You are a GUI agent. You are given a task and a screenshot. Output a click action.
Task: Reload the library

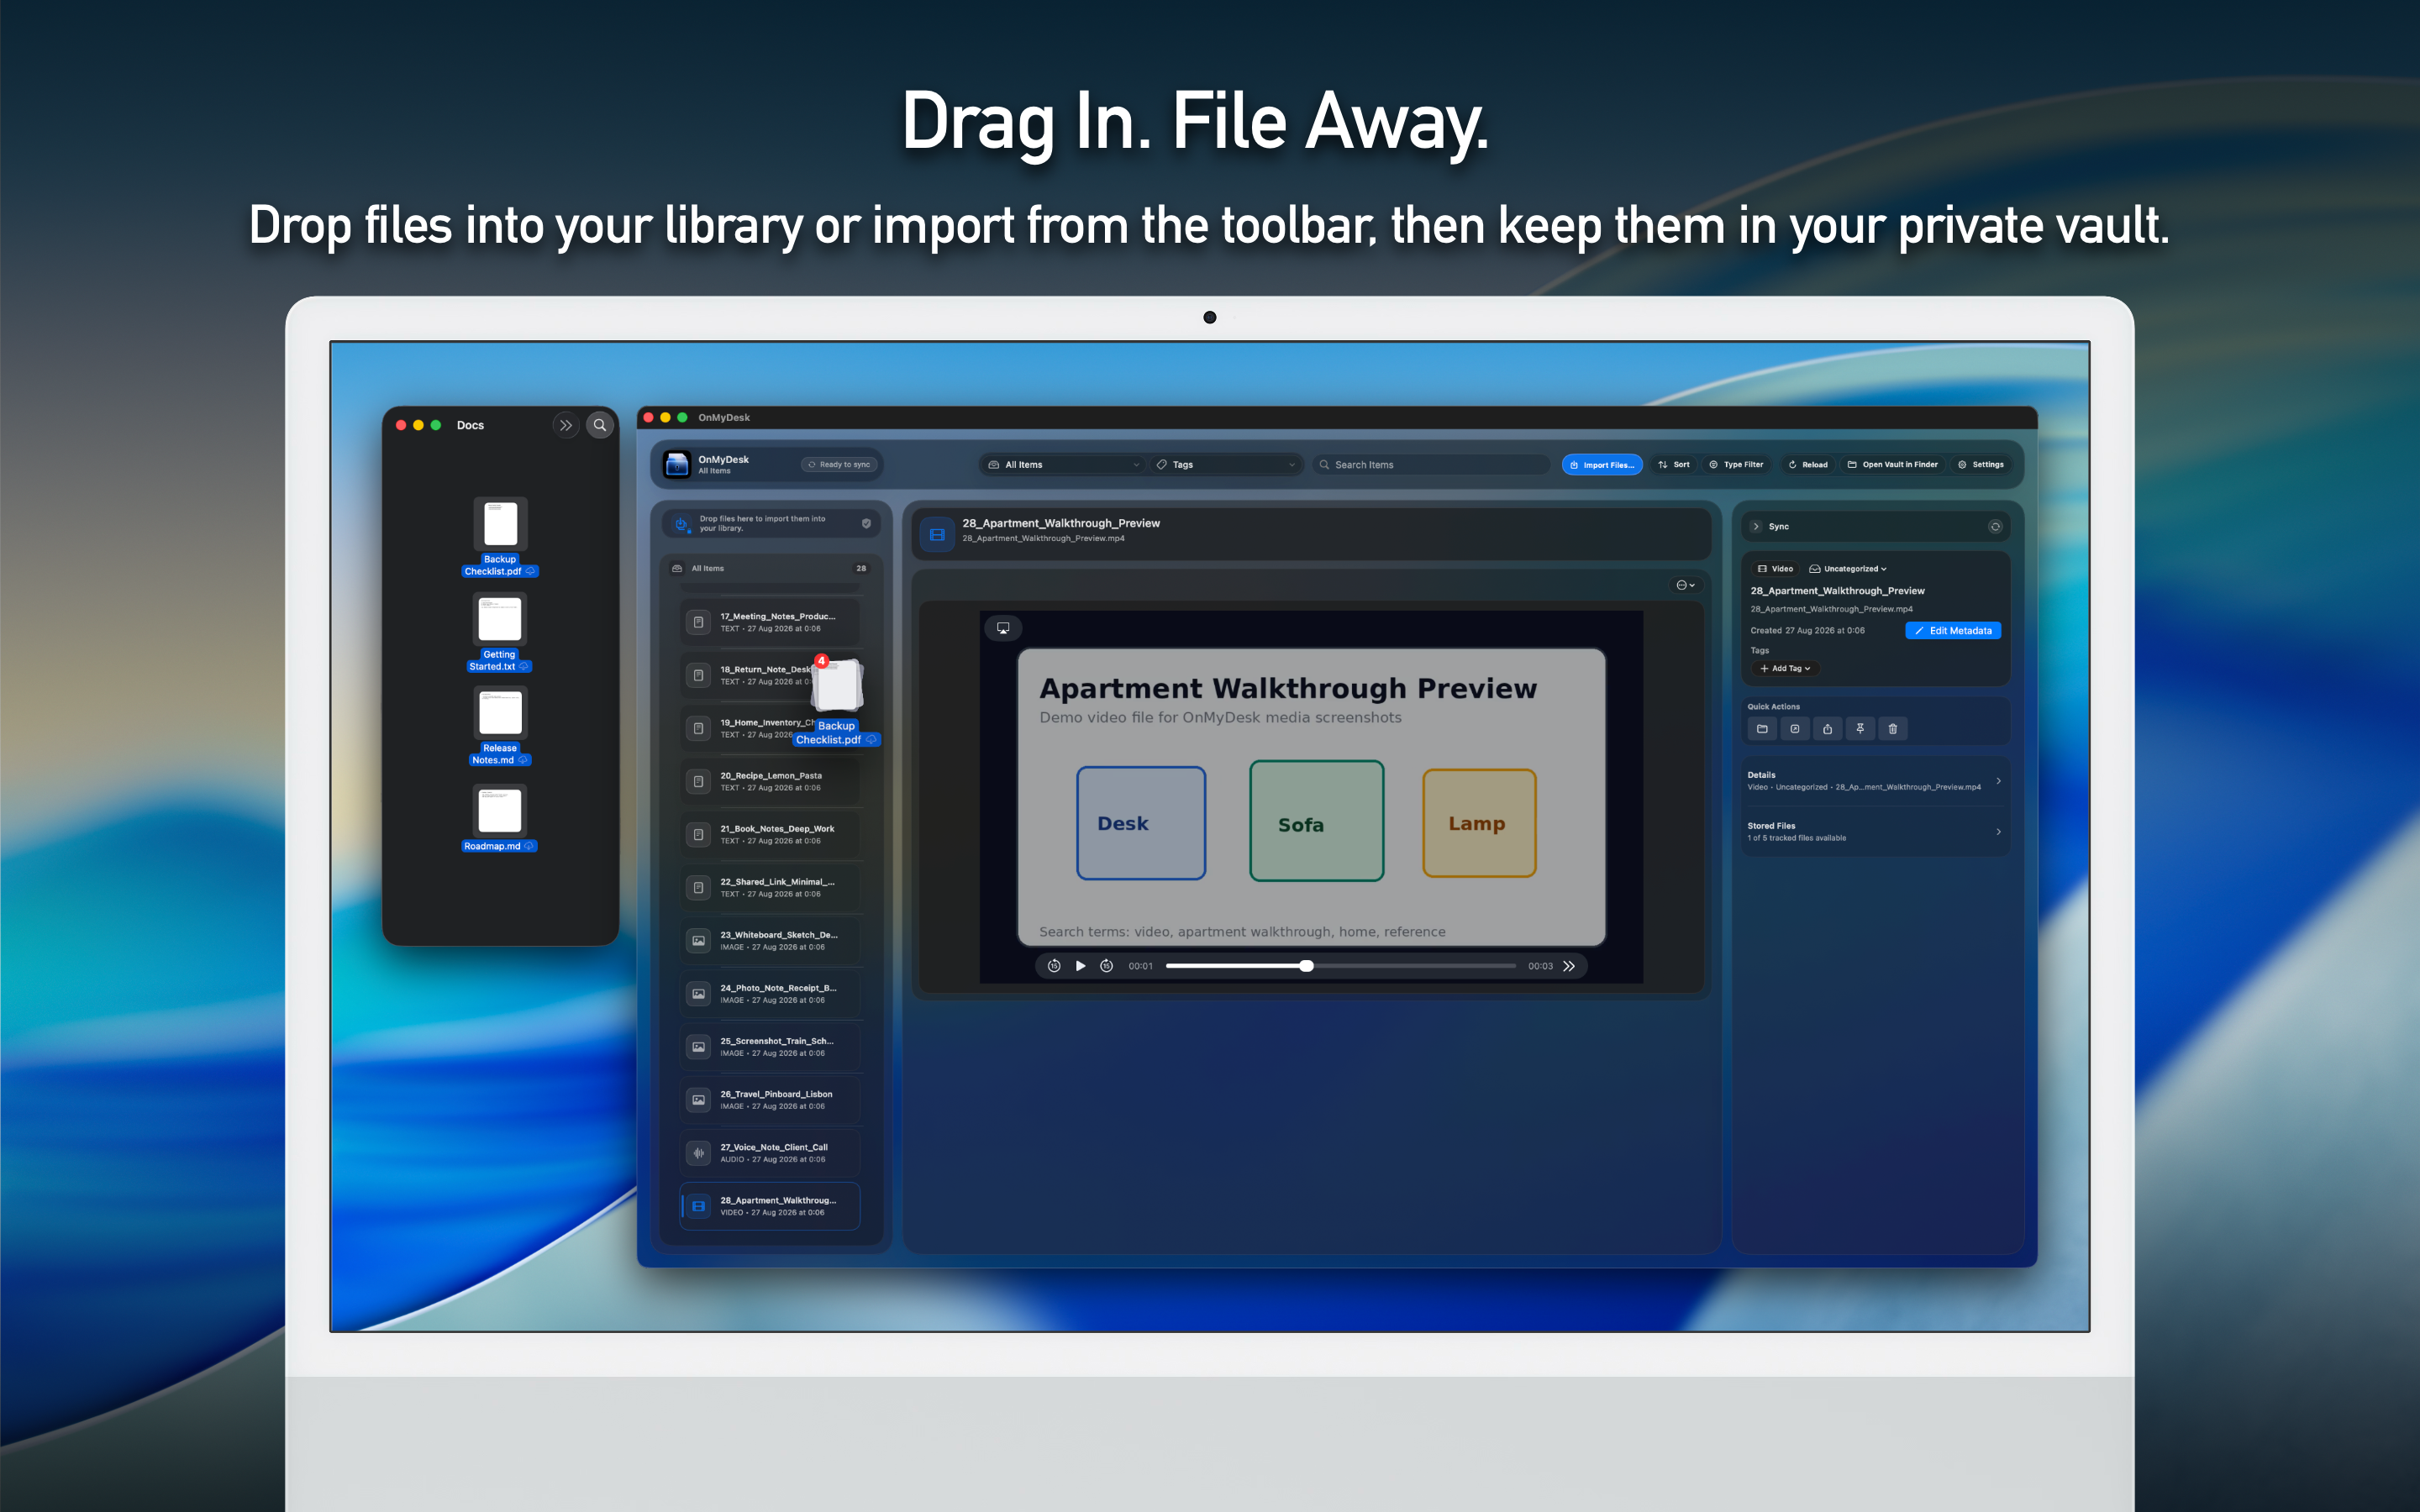pos(1808,464)
